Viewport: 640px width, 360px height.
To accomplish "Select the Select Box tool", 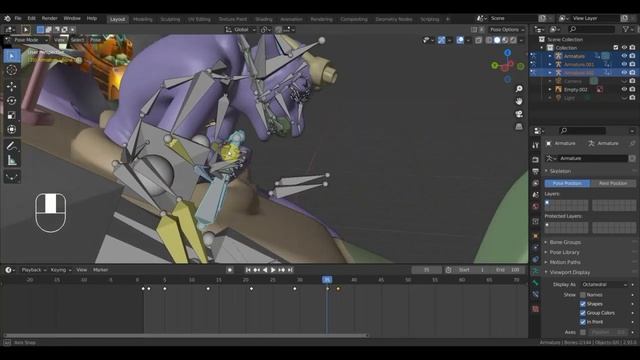I will click(x=12, y=56).
